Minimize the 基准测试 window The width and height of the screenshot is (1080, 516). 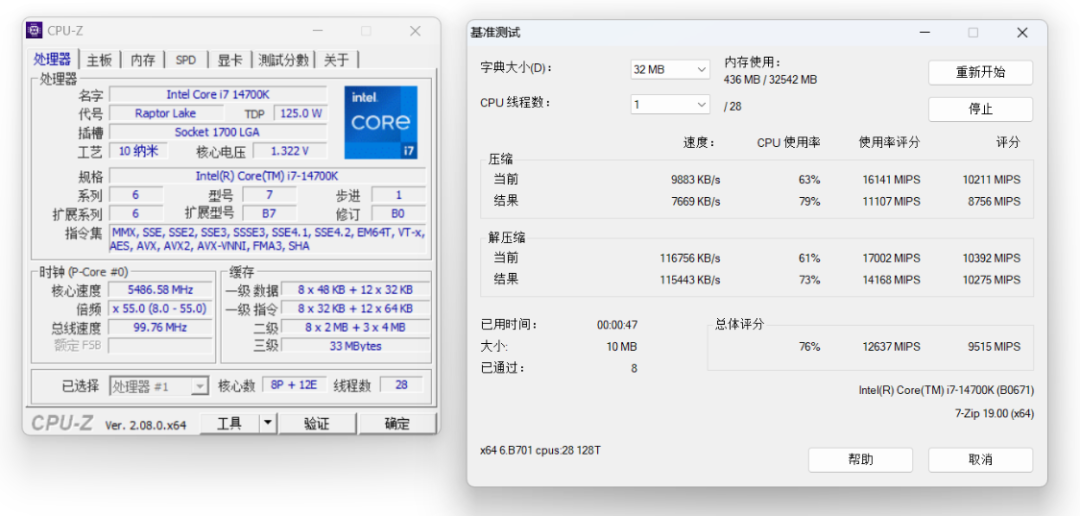pos(924,32)
